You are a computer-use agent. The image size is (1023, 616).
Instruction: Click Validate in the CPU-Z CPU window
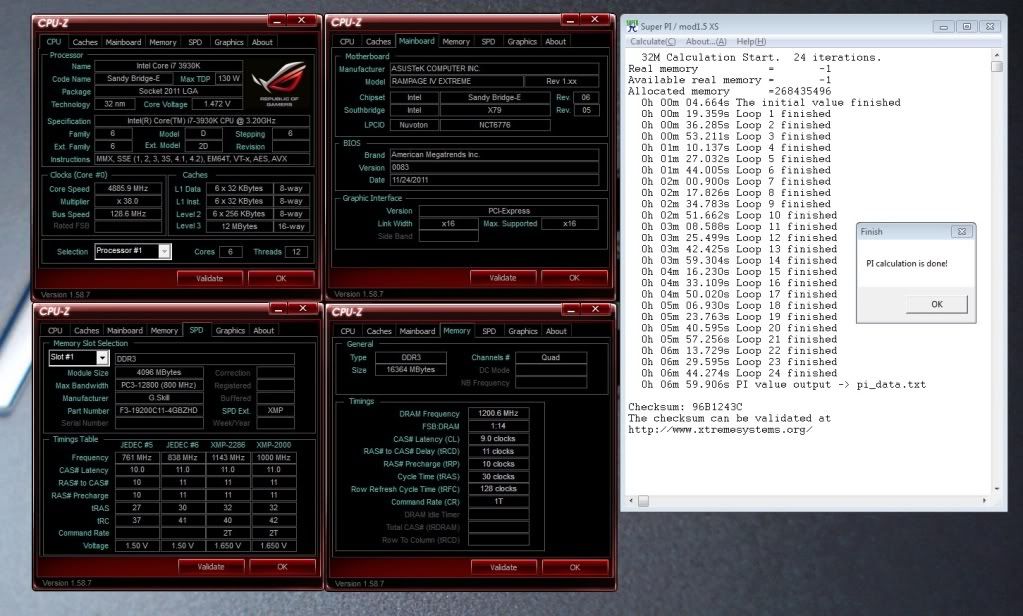[209, 279]
